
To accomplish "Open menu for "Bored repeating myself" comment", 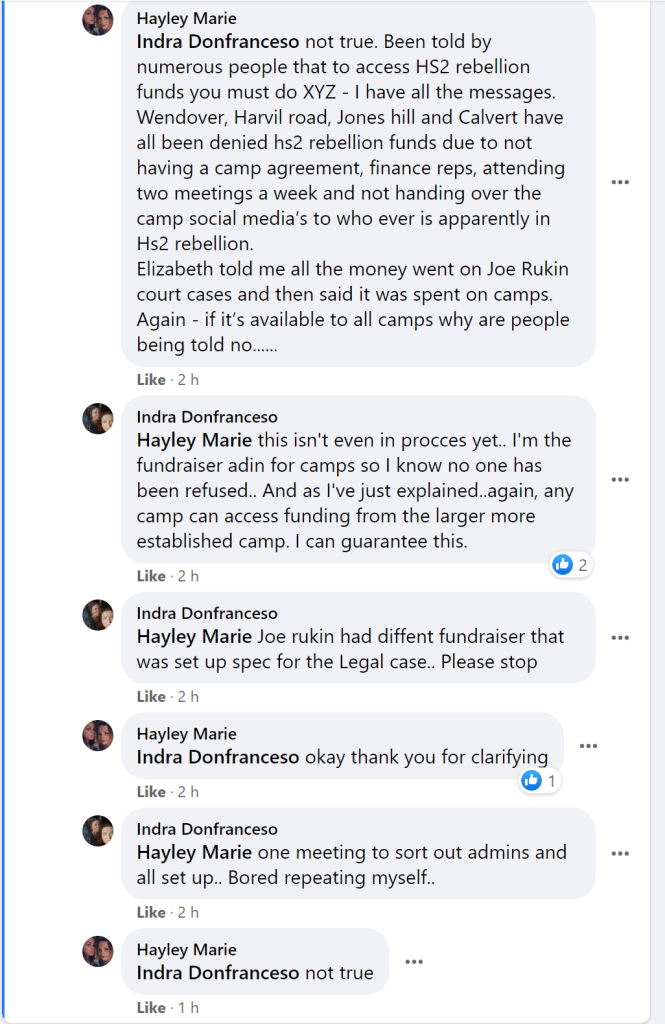I will [x=620, y=854].
